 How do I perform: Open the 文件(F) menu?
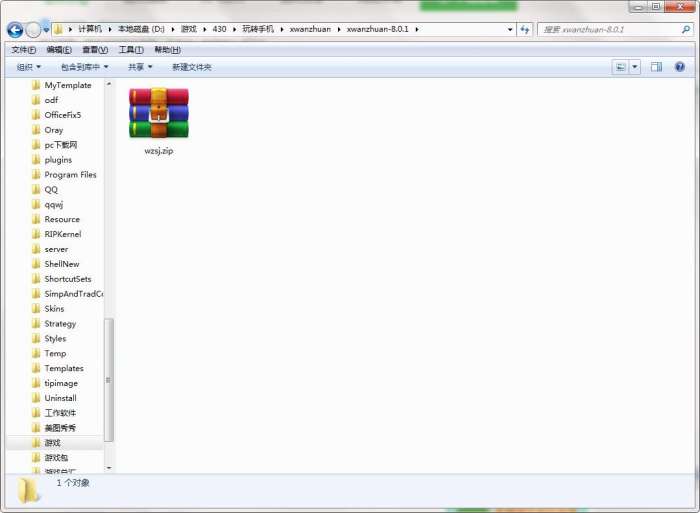(24, 50)
